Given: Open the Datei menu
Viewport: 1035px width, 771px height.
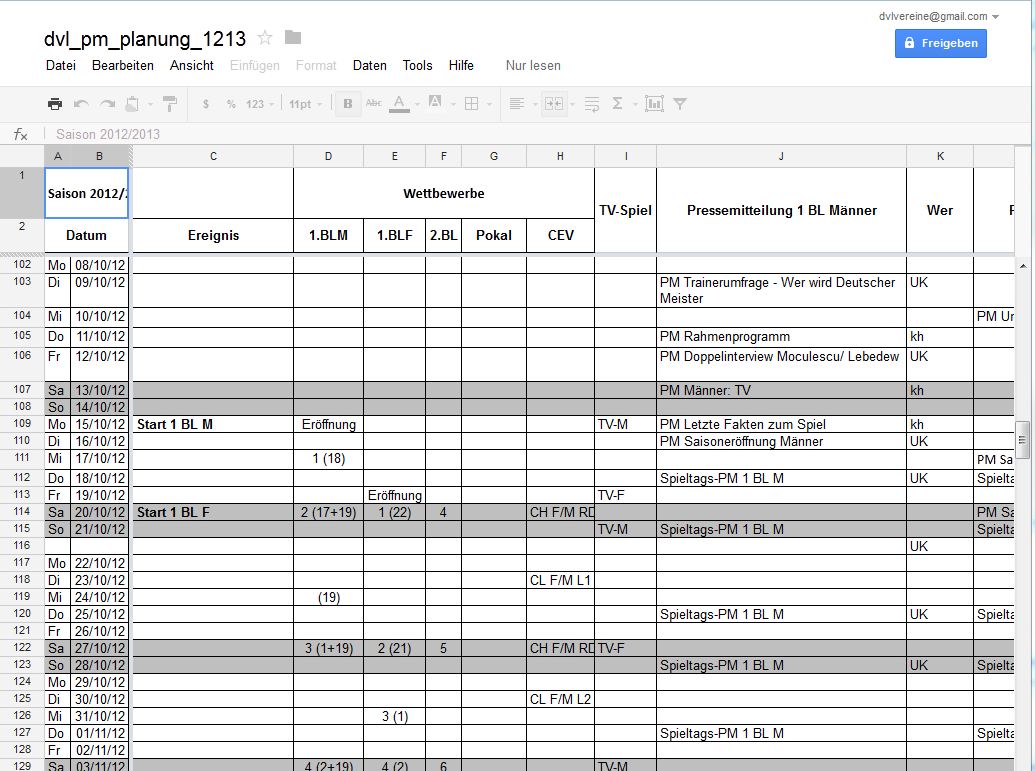Looking at the screenshot, I should [61, 65].
